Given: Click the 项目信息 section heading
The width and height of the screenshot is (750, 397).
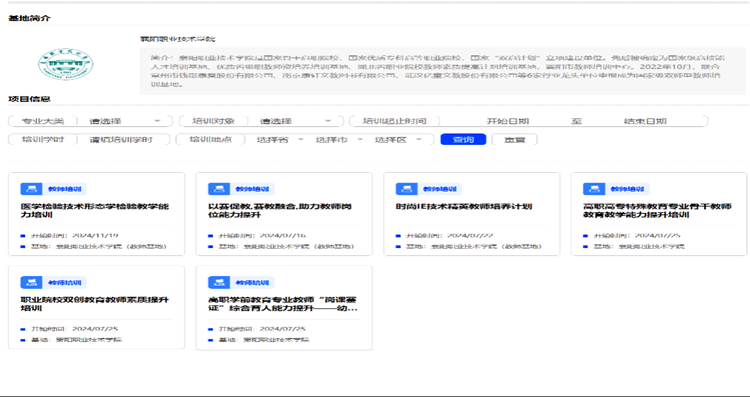Looking at the screenshot, I should coord(29,99).
